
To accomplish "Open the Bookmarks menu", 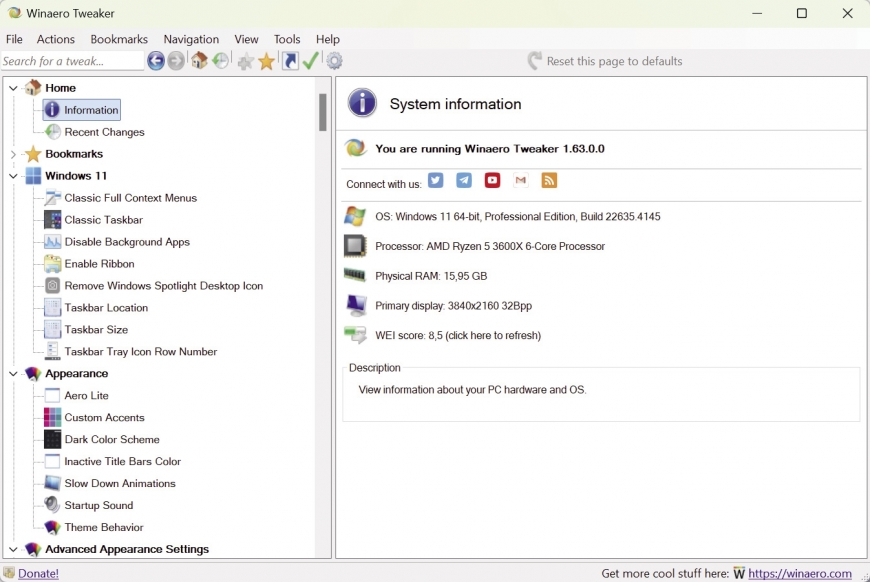I will [119, 39].
